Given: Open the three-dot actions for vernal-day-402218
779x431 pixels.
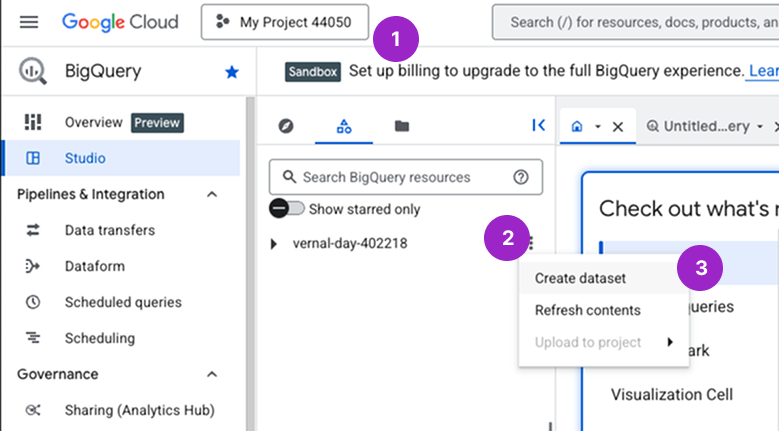Looking at the screenshot, I should (x=531, y=243).
